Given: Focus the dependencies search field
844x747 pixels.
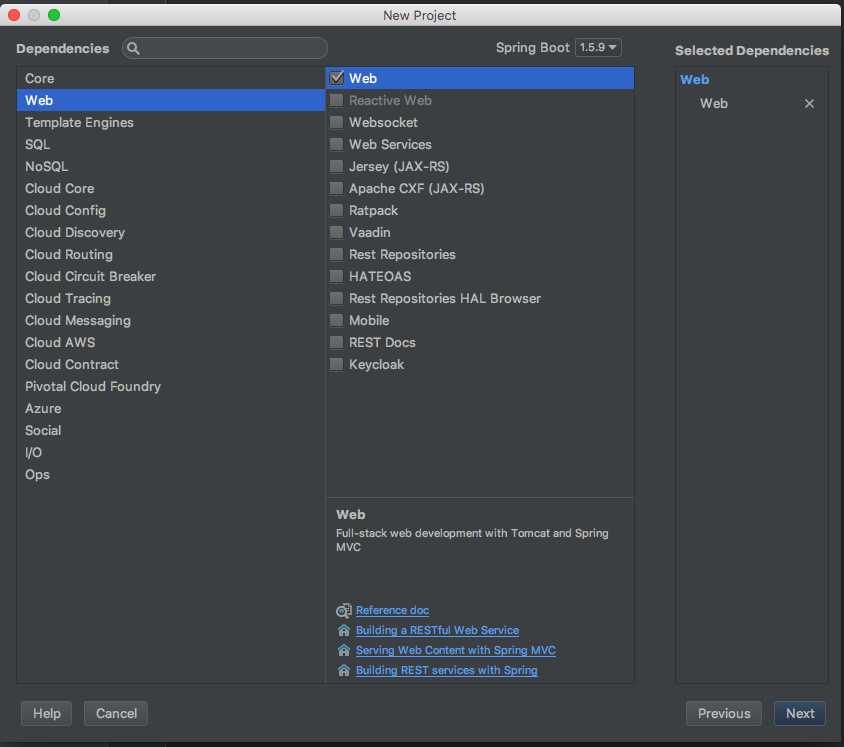Looking at the screenshot, I should click(224, 48).
